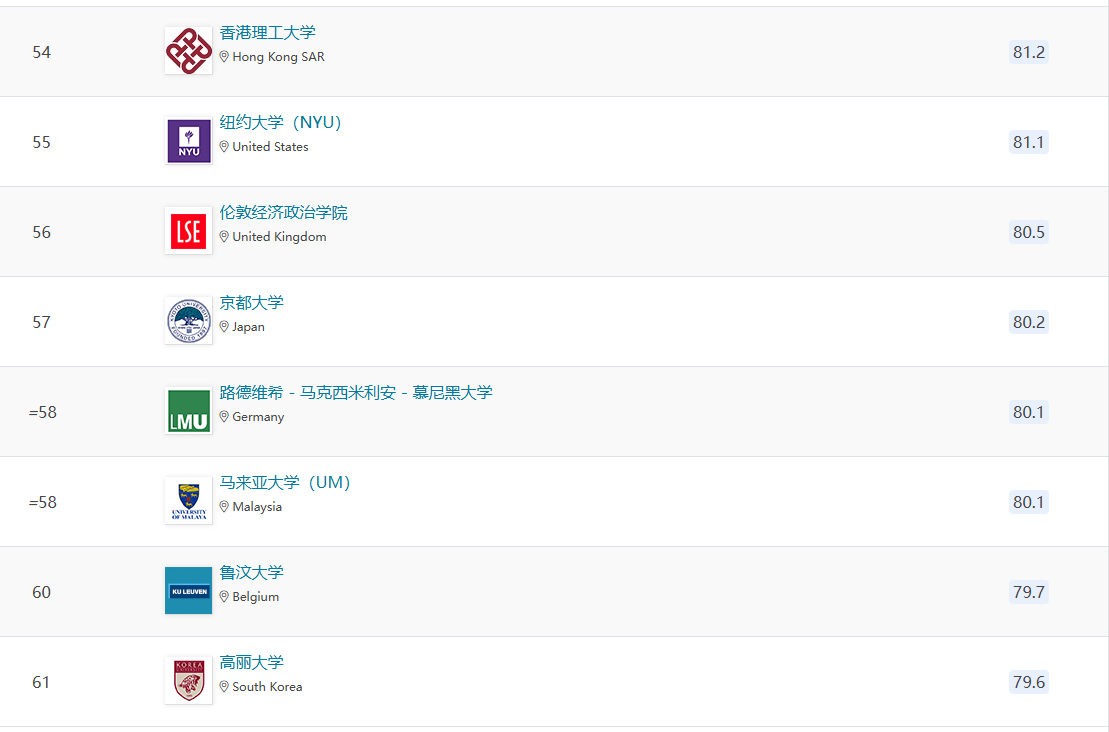The height and width of the screenshot is (732, 1109).
Task: Open the 伦敦经济政治学院 link
Action: coord(284,212)
